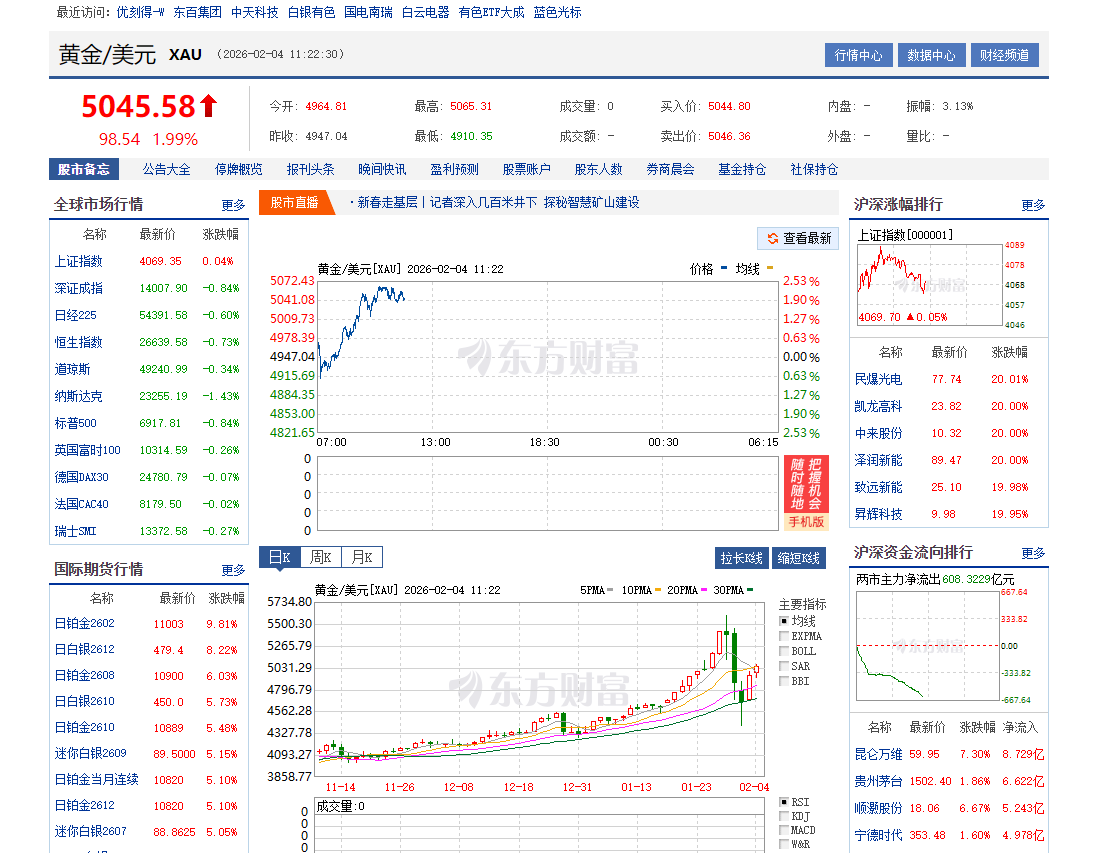The height and width of the screenshot is (853, 1111).
Task: Click the 财经频道 button
Action: (1004, 55)
